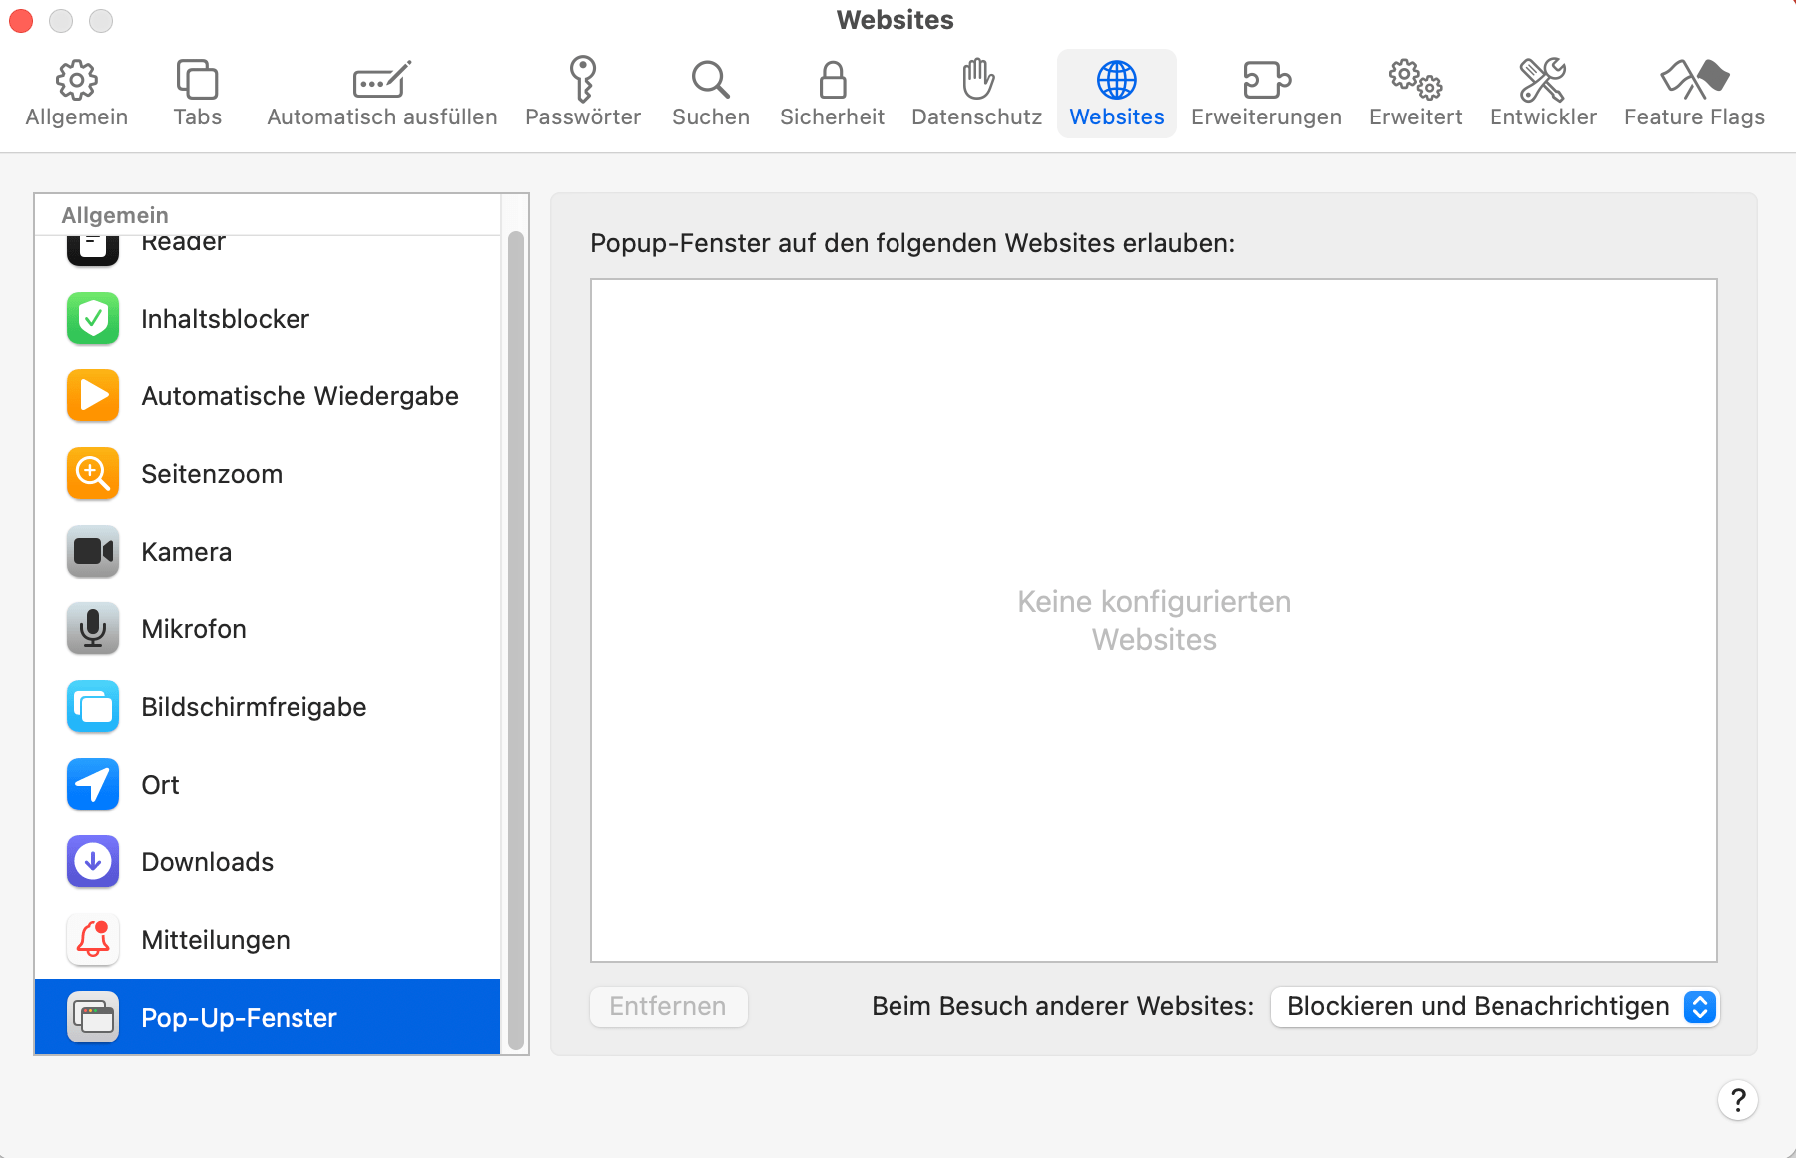Switch to the Websites tab
The image size is (1796, 1158).
coord(1117,90)
